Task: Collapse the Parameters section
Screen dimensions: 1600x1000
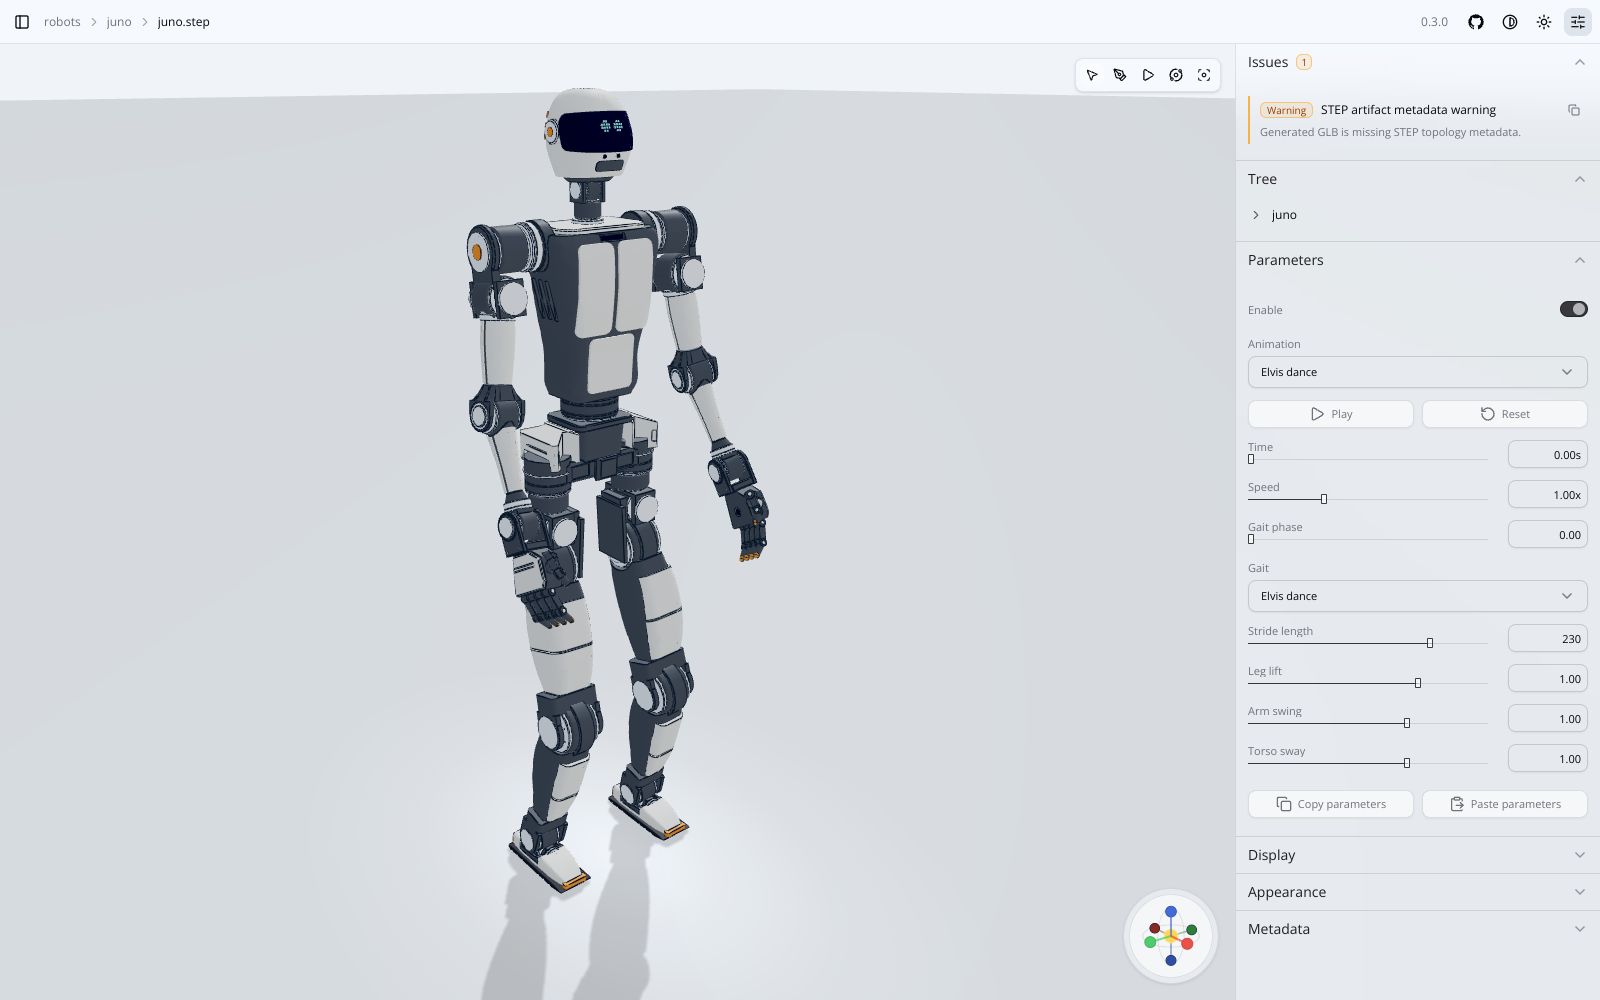Action: (x=1580, y=260)
